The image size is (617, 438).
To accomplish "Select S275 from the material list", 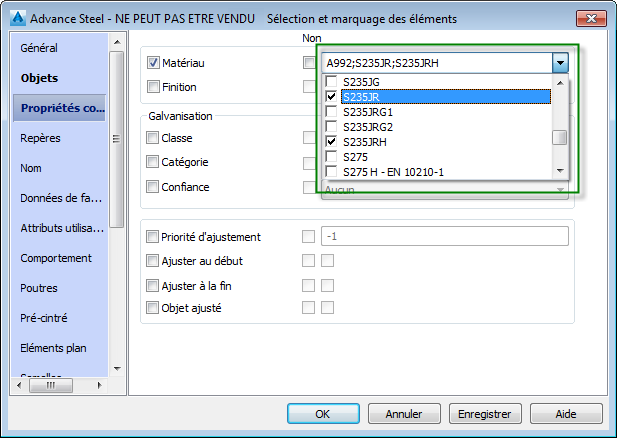I will [x=332, y=157].
